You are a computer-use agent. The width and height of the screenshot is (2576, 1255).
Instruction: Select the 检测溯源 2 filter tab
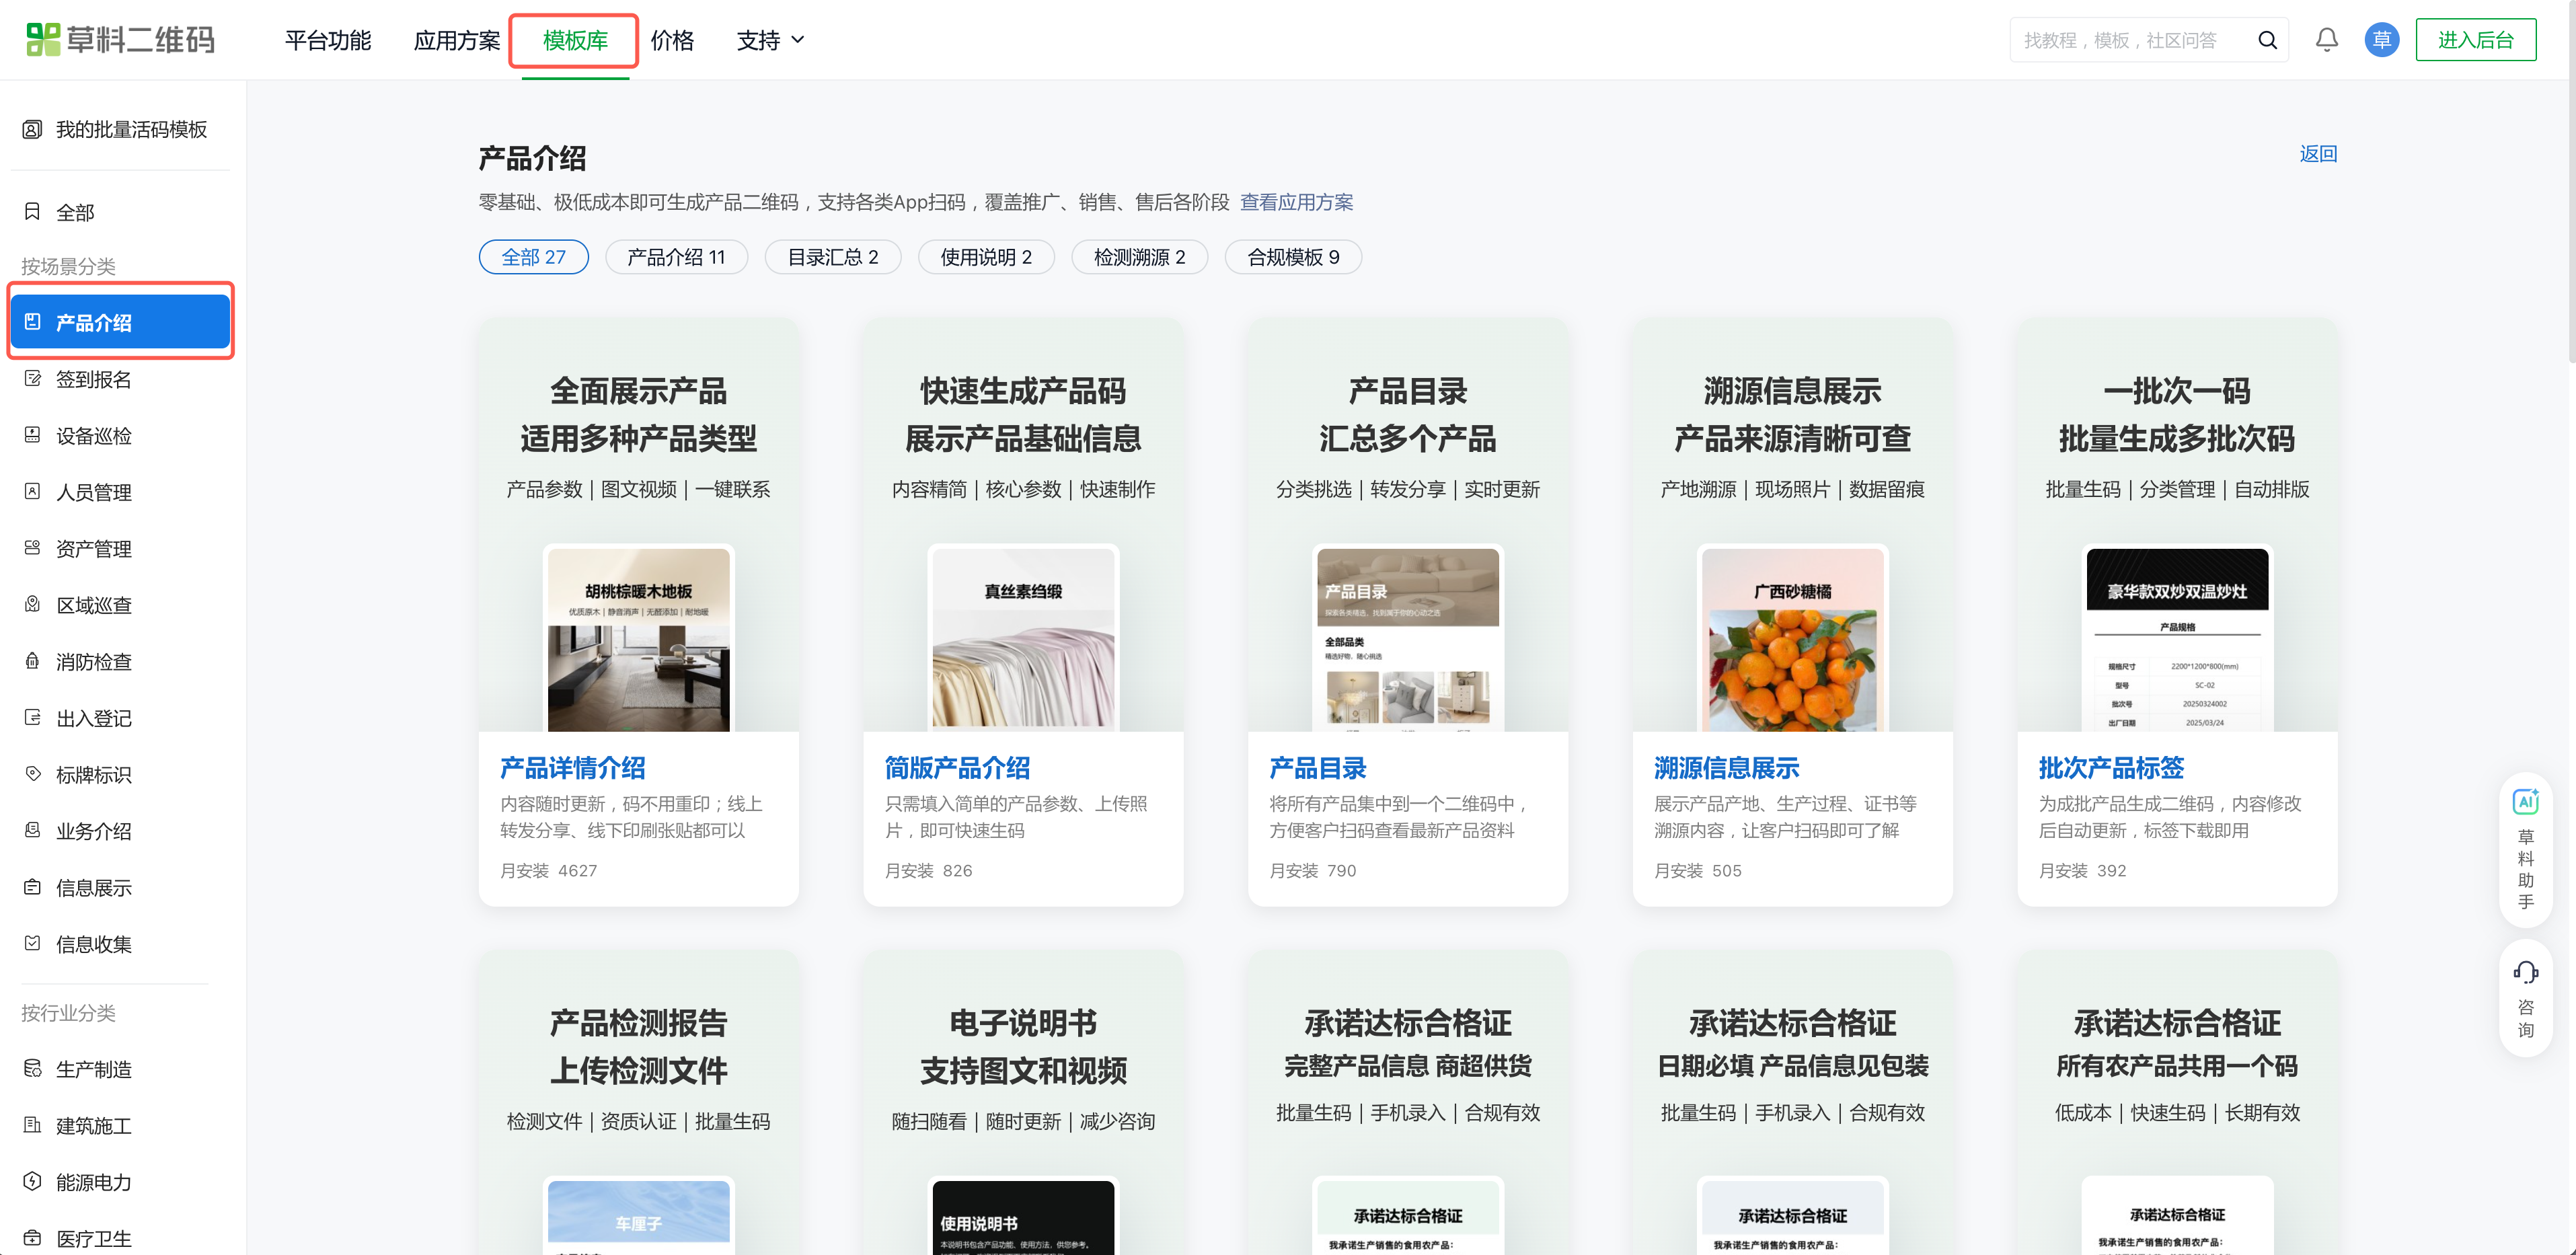(x=1140, y=257)
